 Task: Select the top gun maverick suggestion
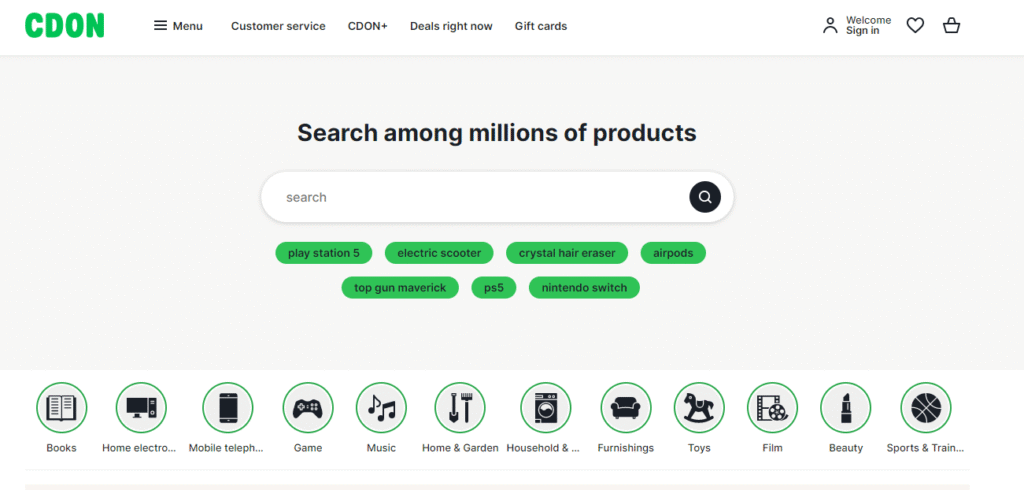pyautogui.click(x=400, y=287)
